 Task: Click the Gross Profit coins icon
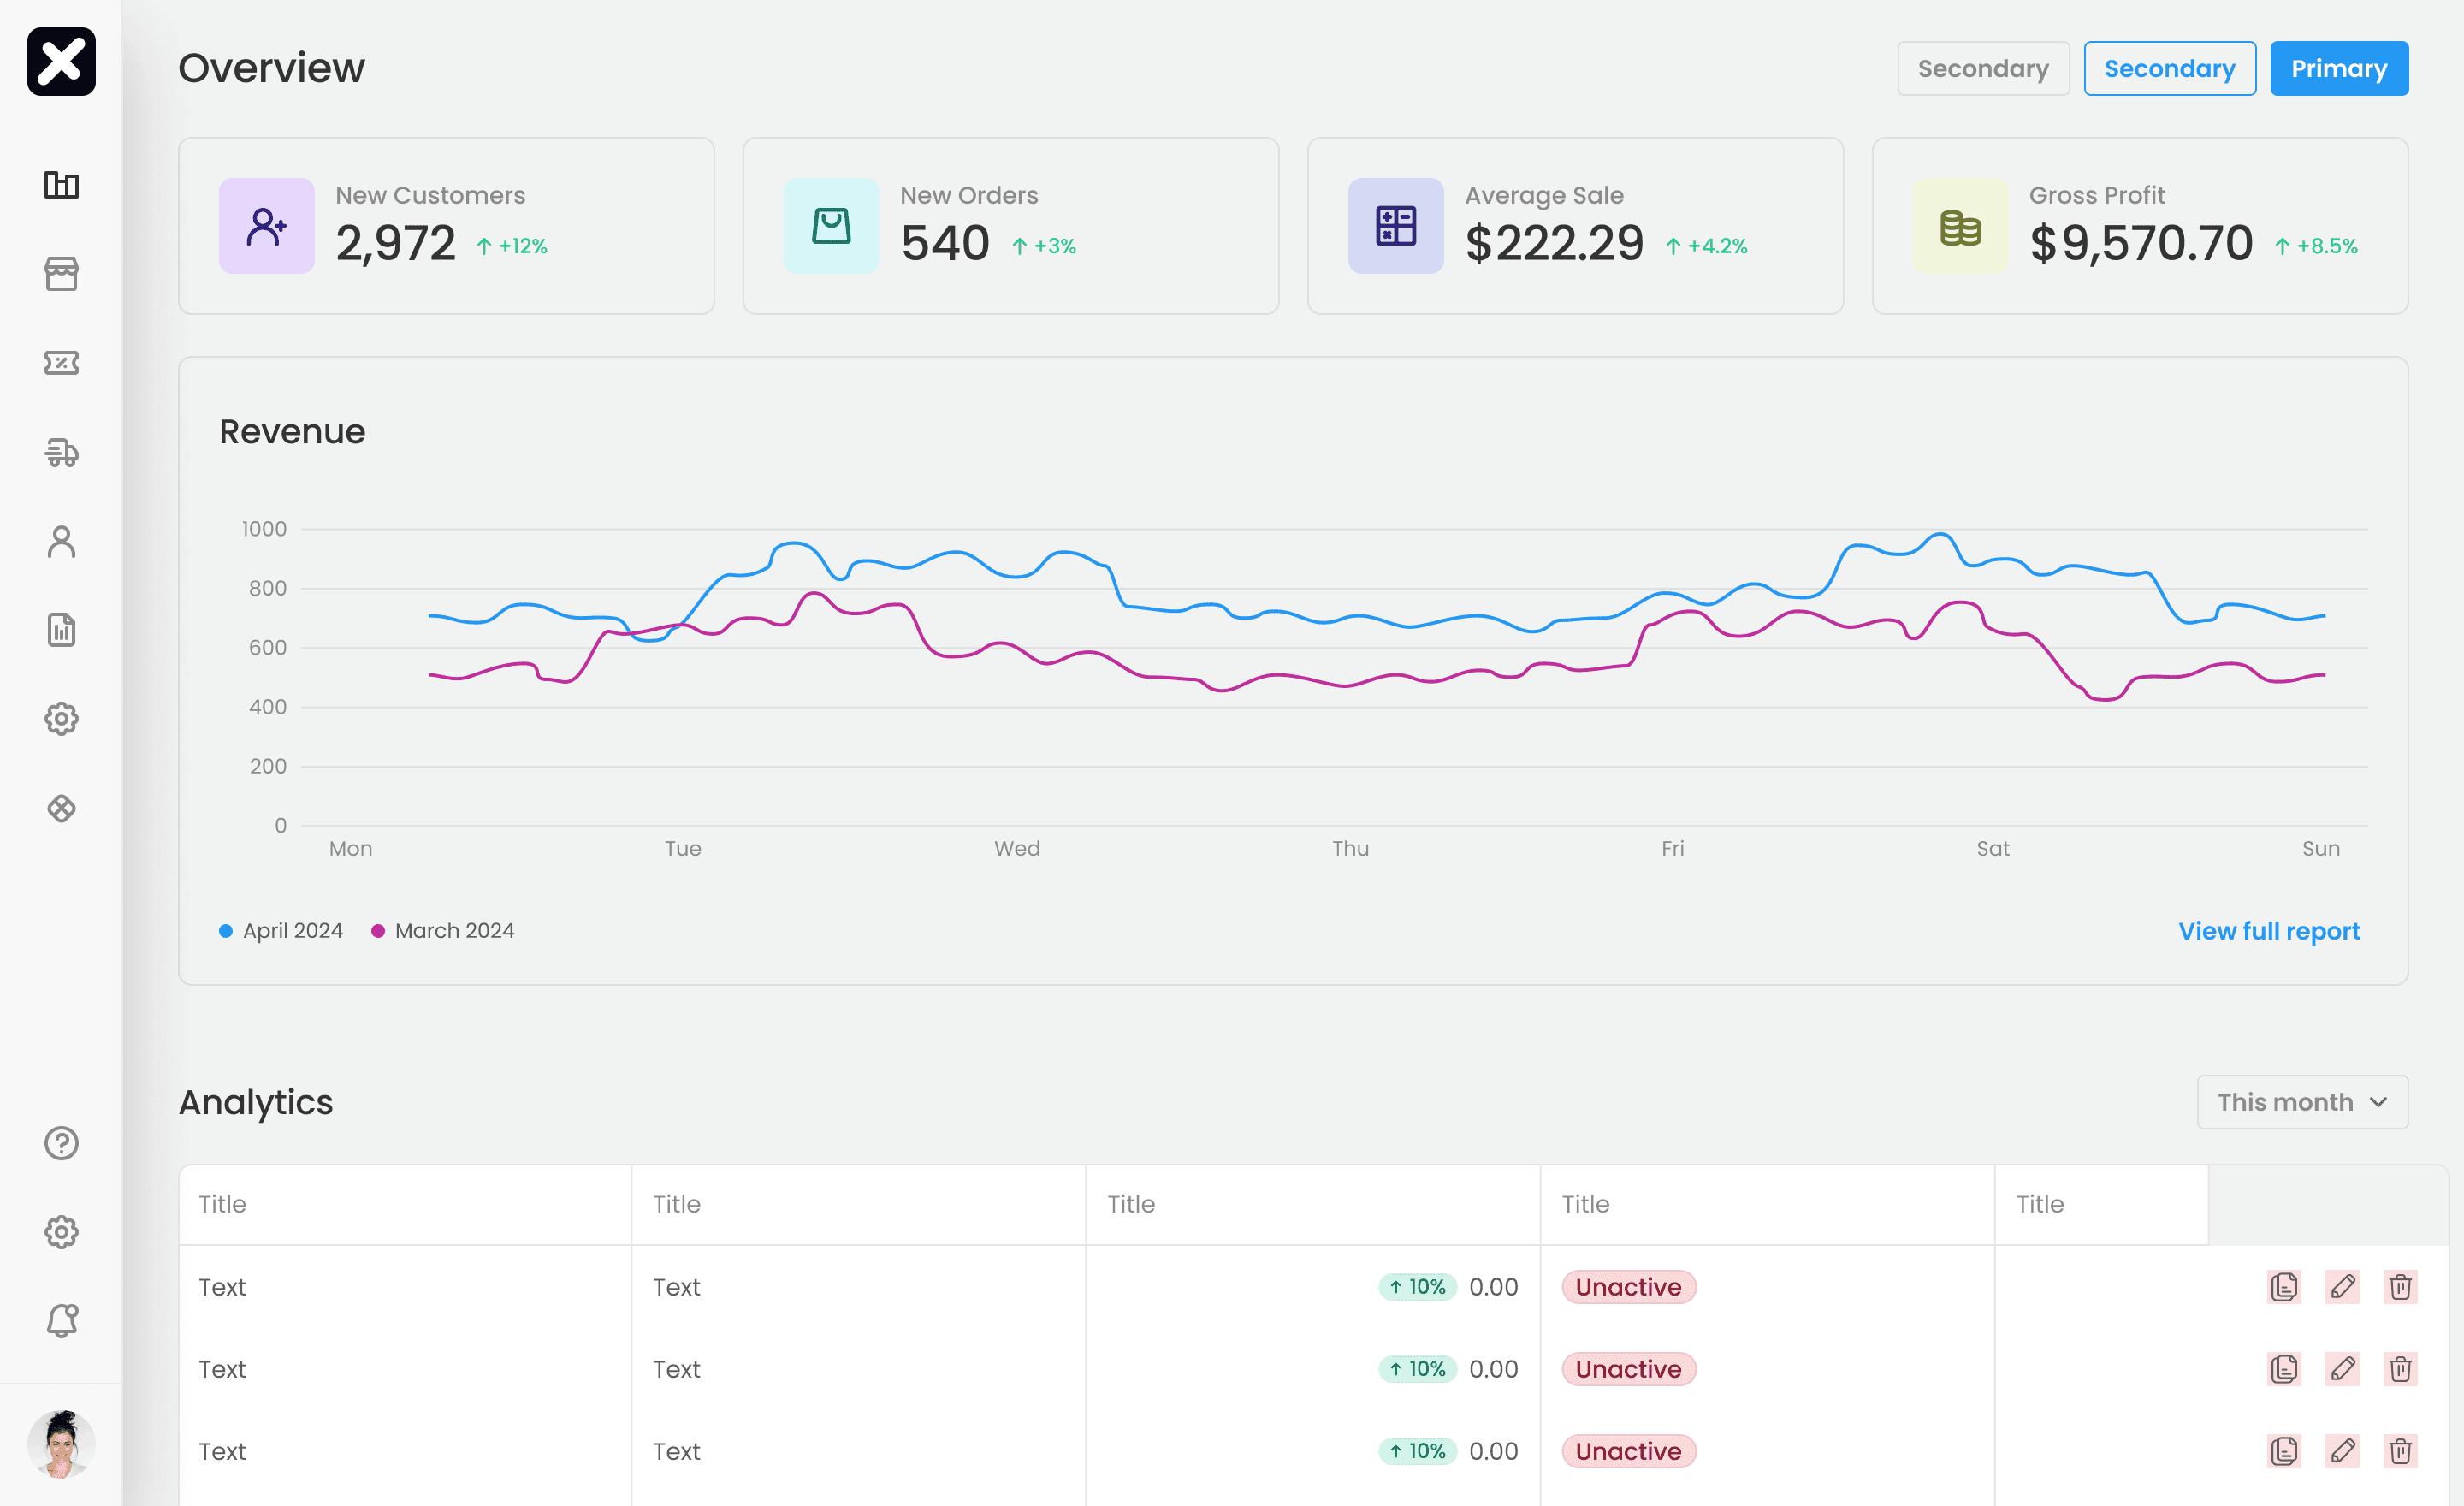tap(1960, 226)
